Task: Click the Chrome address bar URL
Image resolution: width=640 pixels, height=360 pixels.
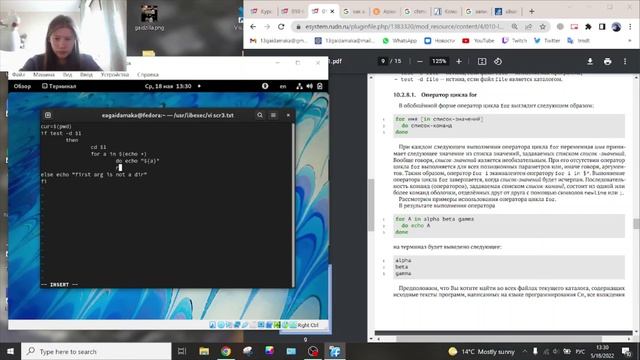Action: (404, 27)
